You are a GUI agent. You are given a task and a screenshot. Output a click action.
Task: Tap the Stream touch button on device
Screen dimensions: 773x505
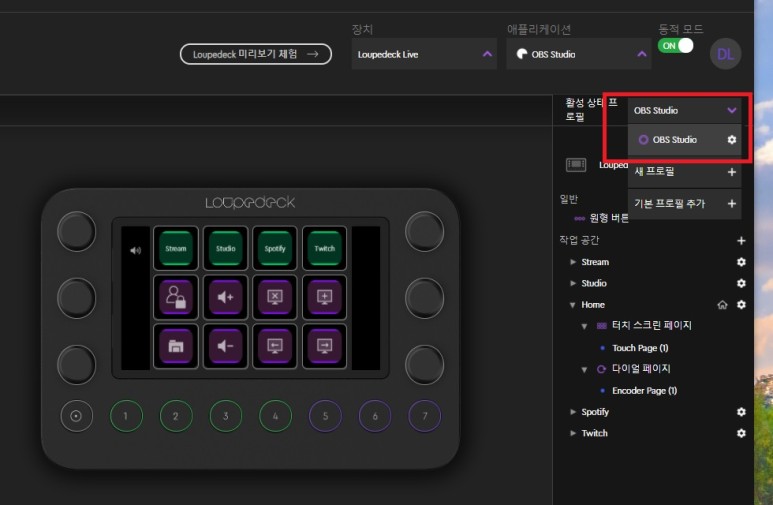(176, 248)
